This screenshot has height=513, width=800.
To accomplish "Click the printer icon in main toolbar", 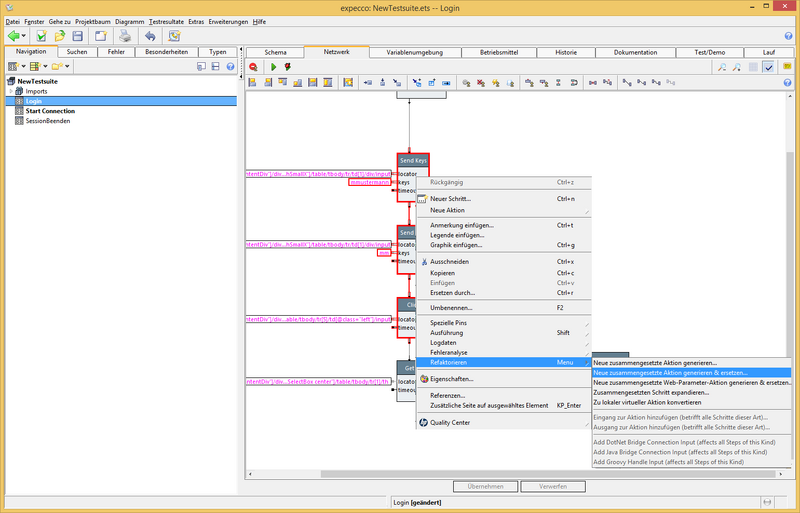I will (x=126, y=36).
